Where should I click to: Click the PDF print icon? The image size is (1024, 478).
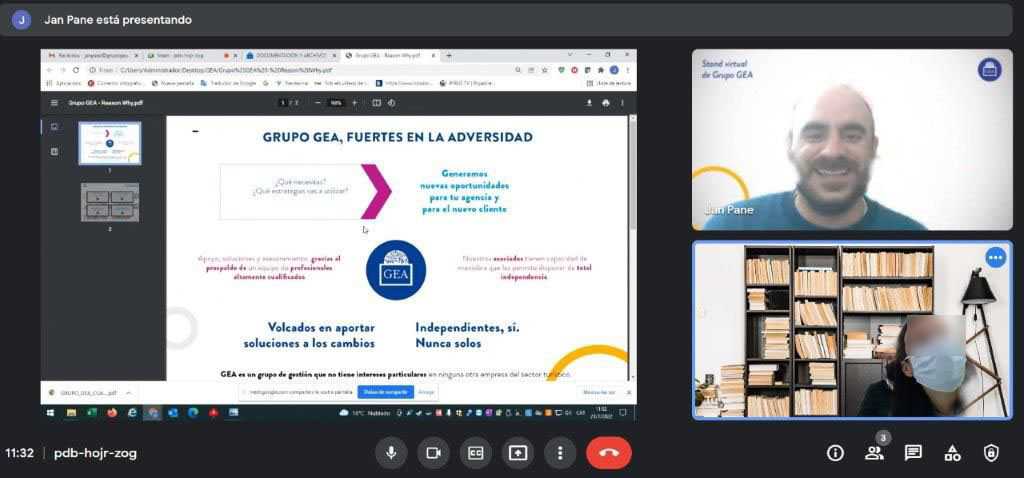pyautogui.click(x=606, y=102)
